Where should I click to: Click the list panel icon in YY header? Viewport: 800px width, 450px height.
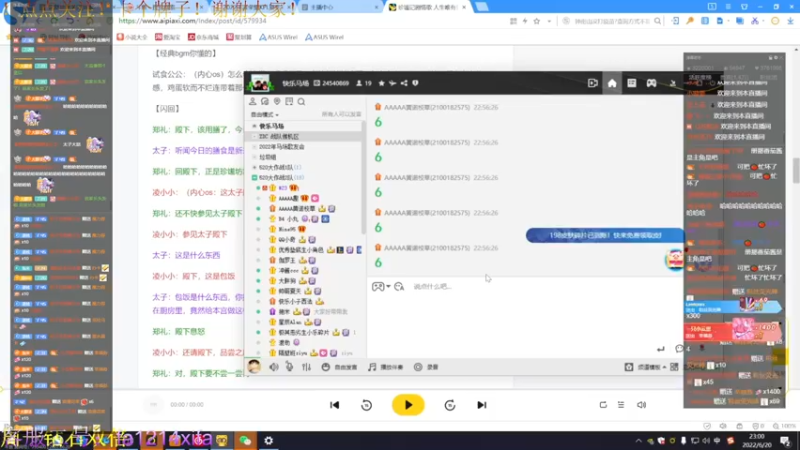[632, 83]
